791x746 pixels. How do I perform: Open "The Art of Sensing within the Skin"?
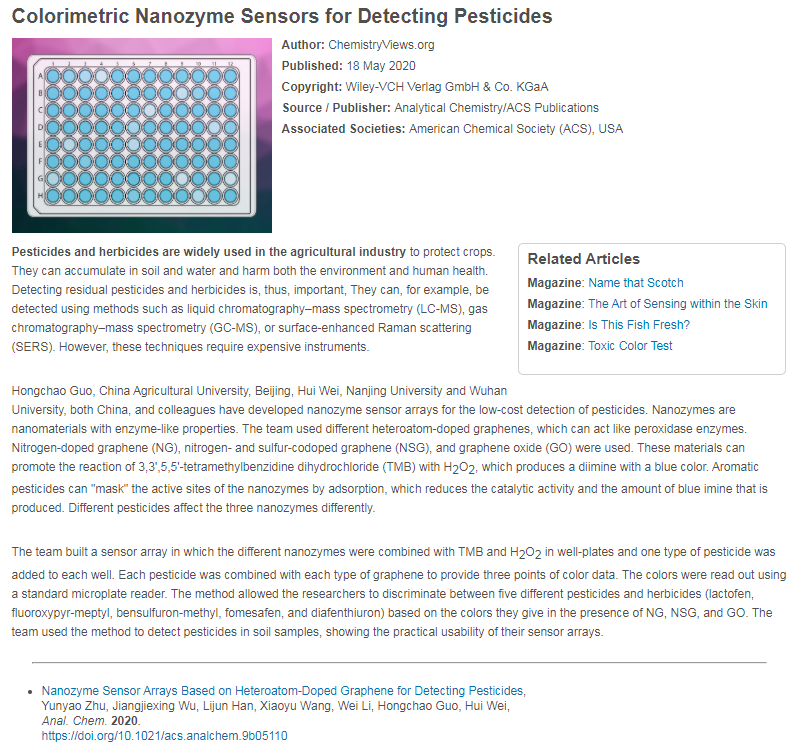(x=677, y=304)
